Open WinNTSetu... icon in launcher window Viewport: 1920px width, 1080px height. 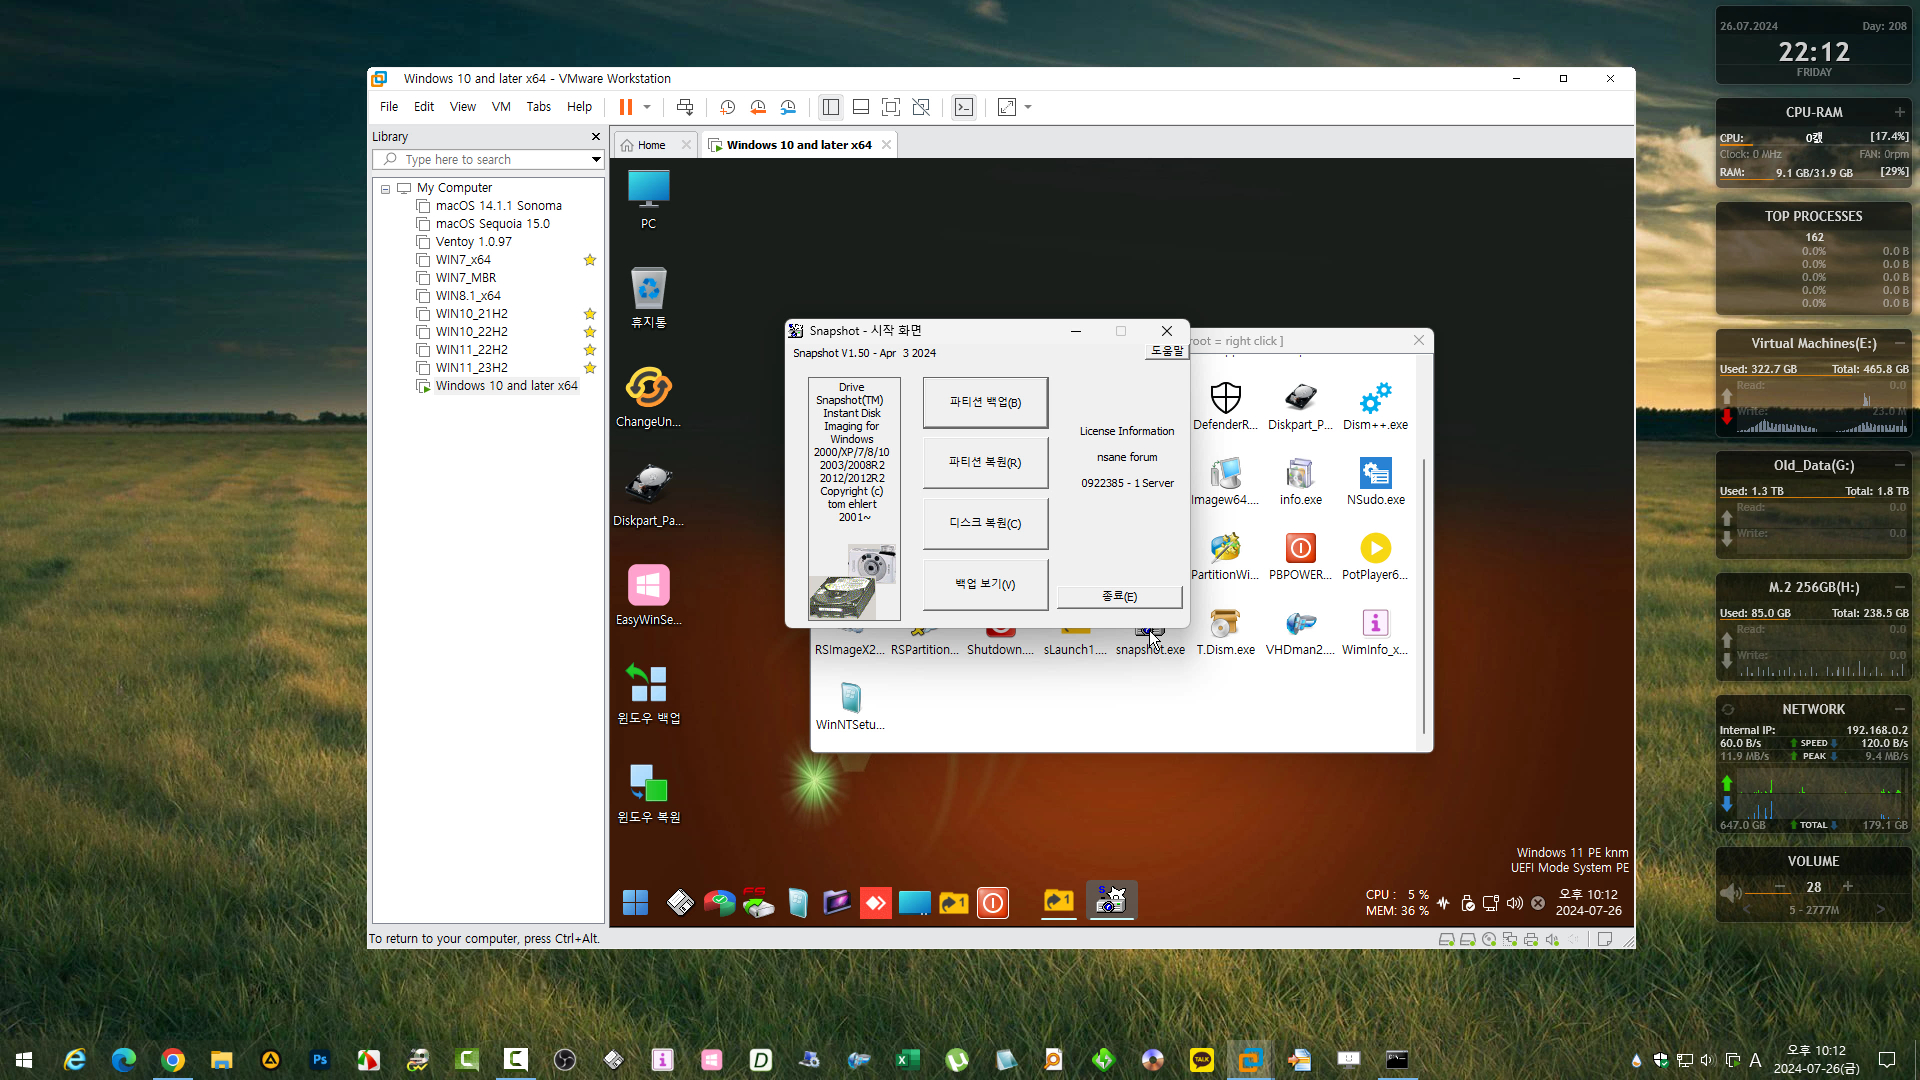coord(850,705)
